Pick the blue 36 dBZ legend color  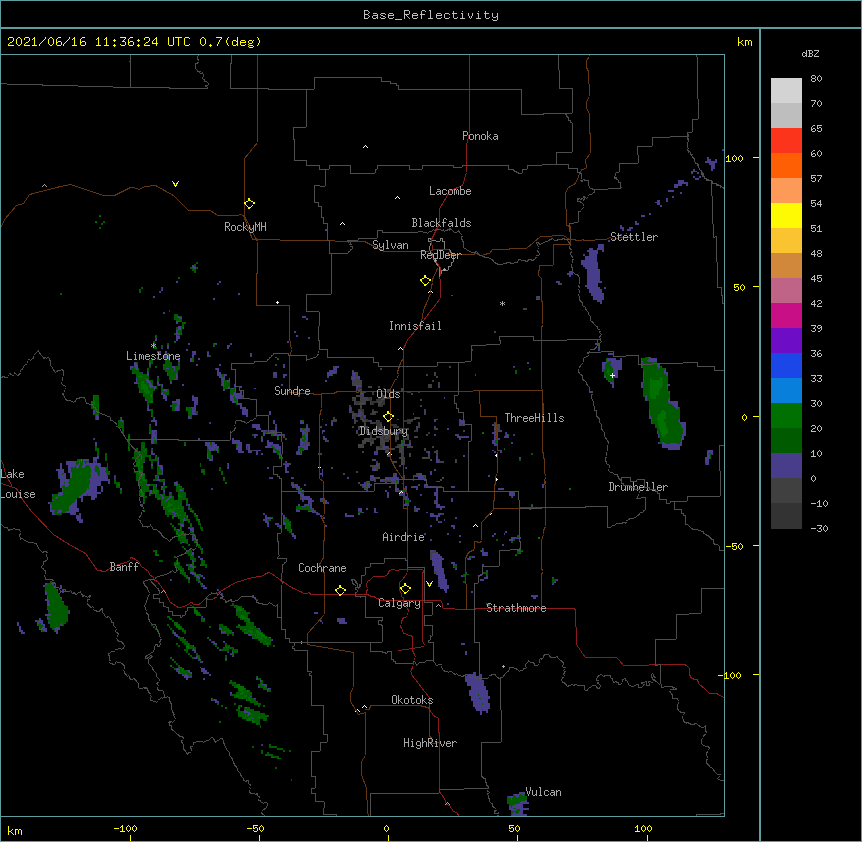coord(786,365)
